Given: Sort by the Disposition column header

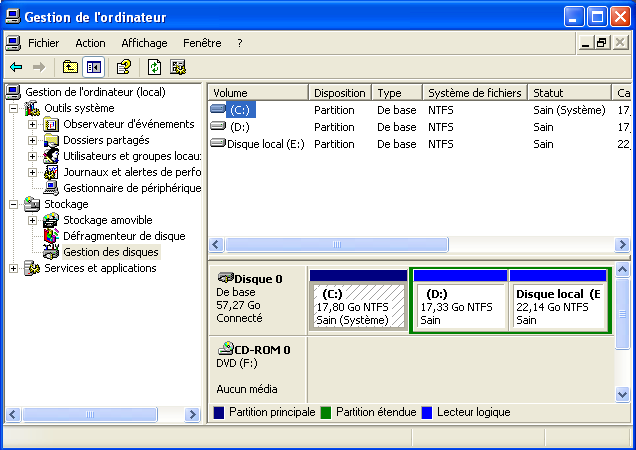Looking at the screenshot, I should coord(340,93).
